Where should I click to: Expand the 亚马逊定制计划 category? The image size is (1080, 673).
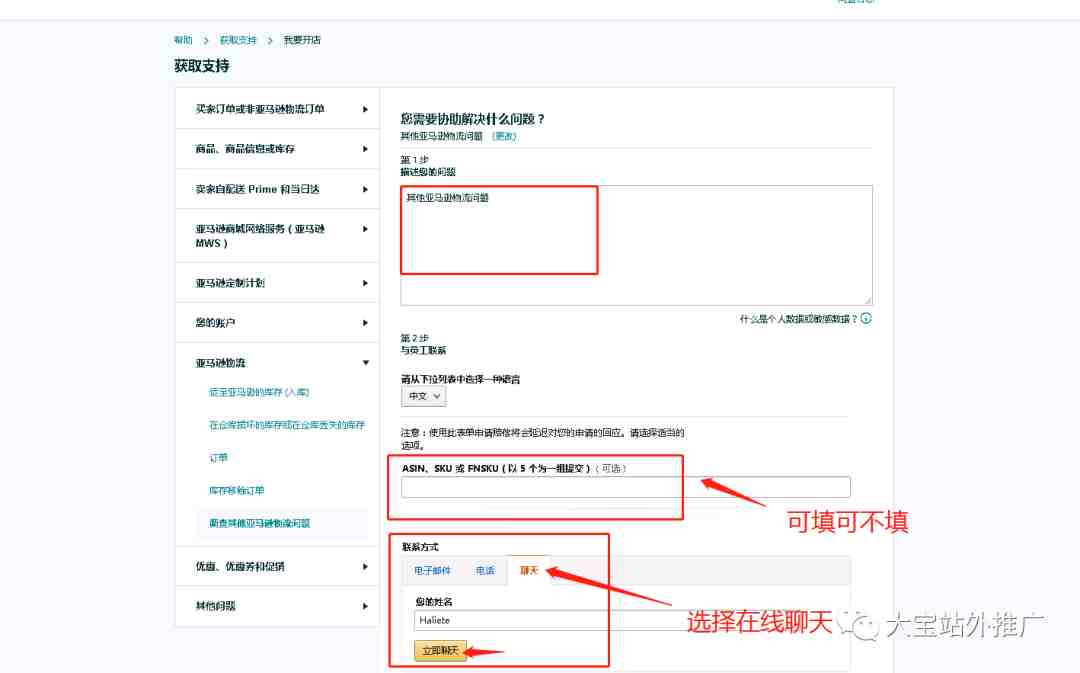pos(277,282)
